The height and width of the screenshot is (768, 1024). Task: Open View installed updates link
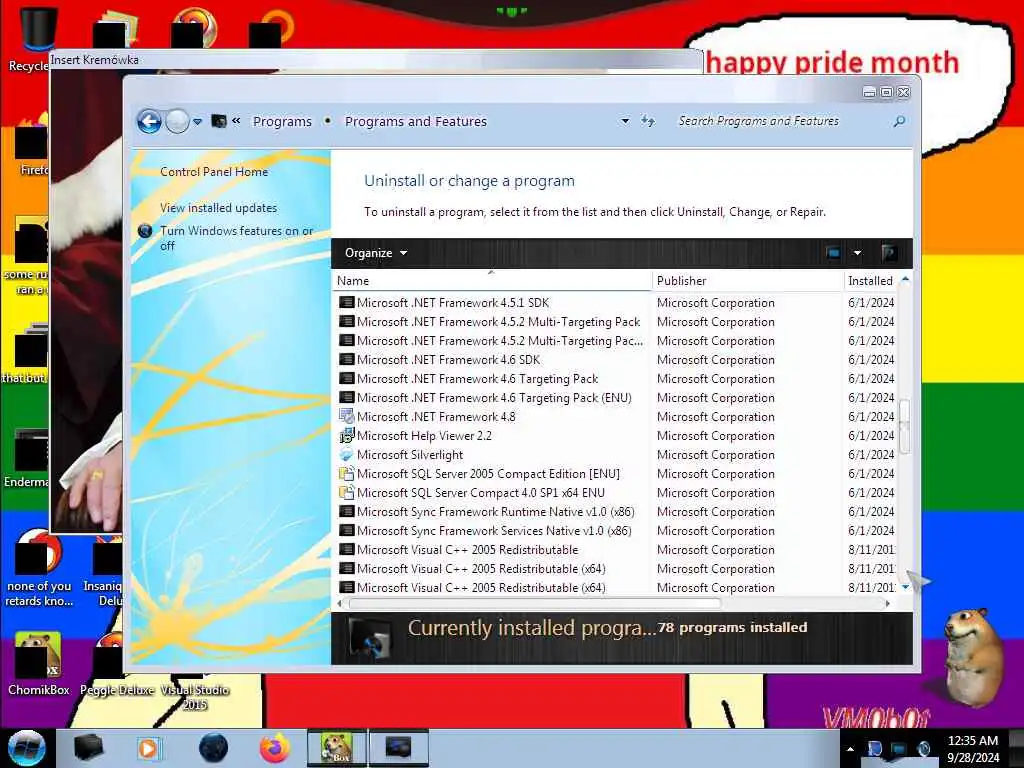[218, 208]
